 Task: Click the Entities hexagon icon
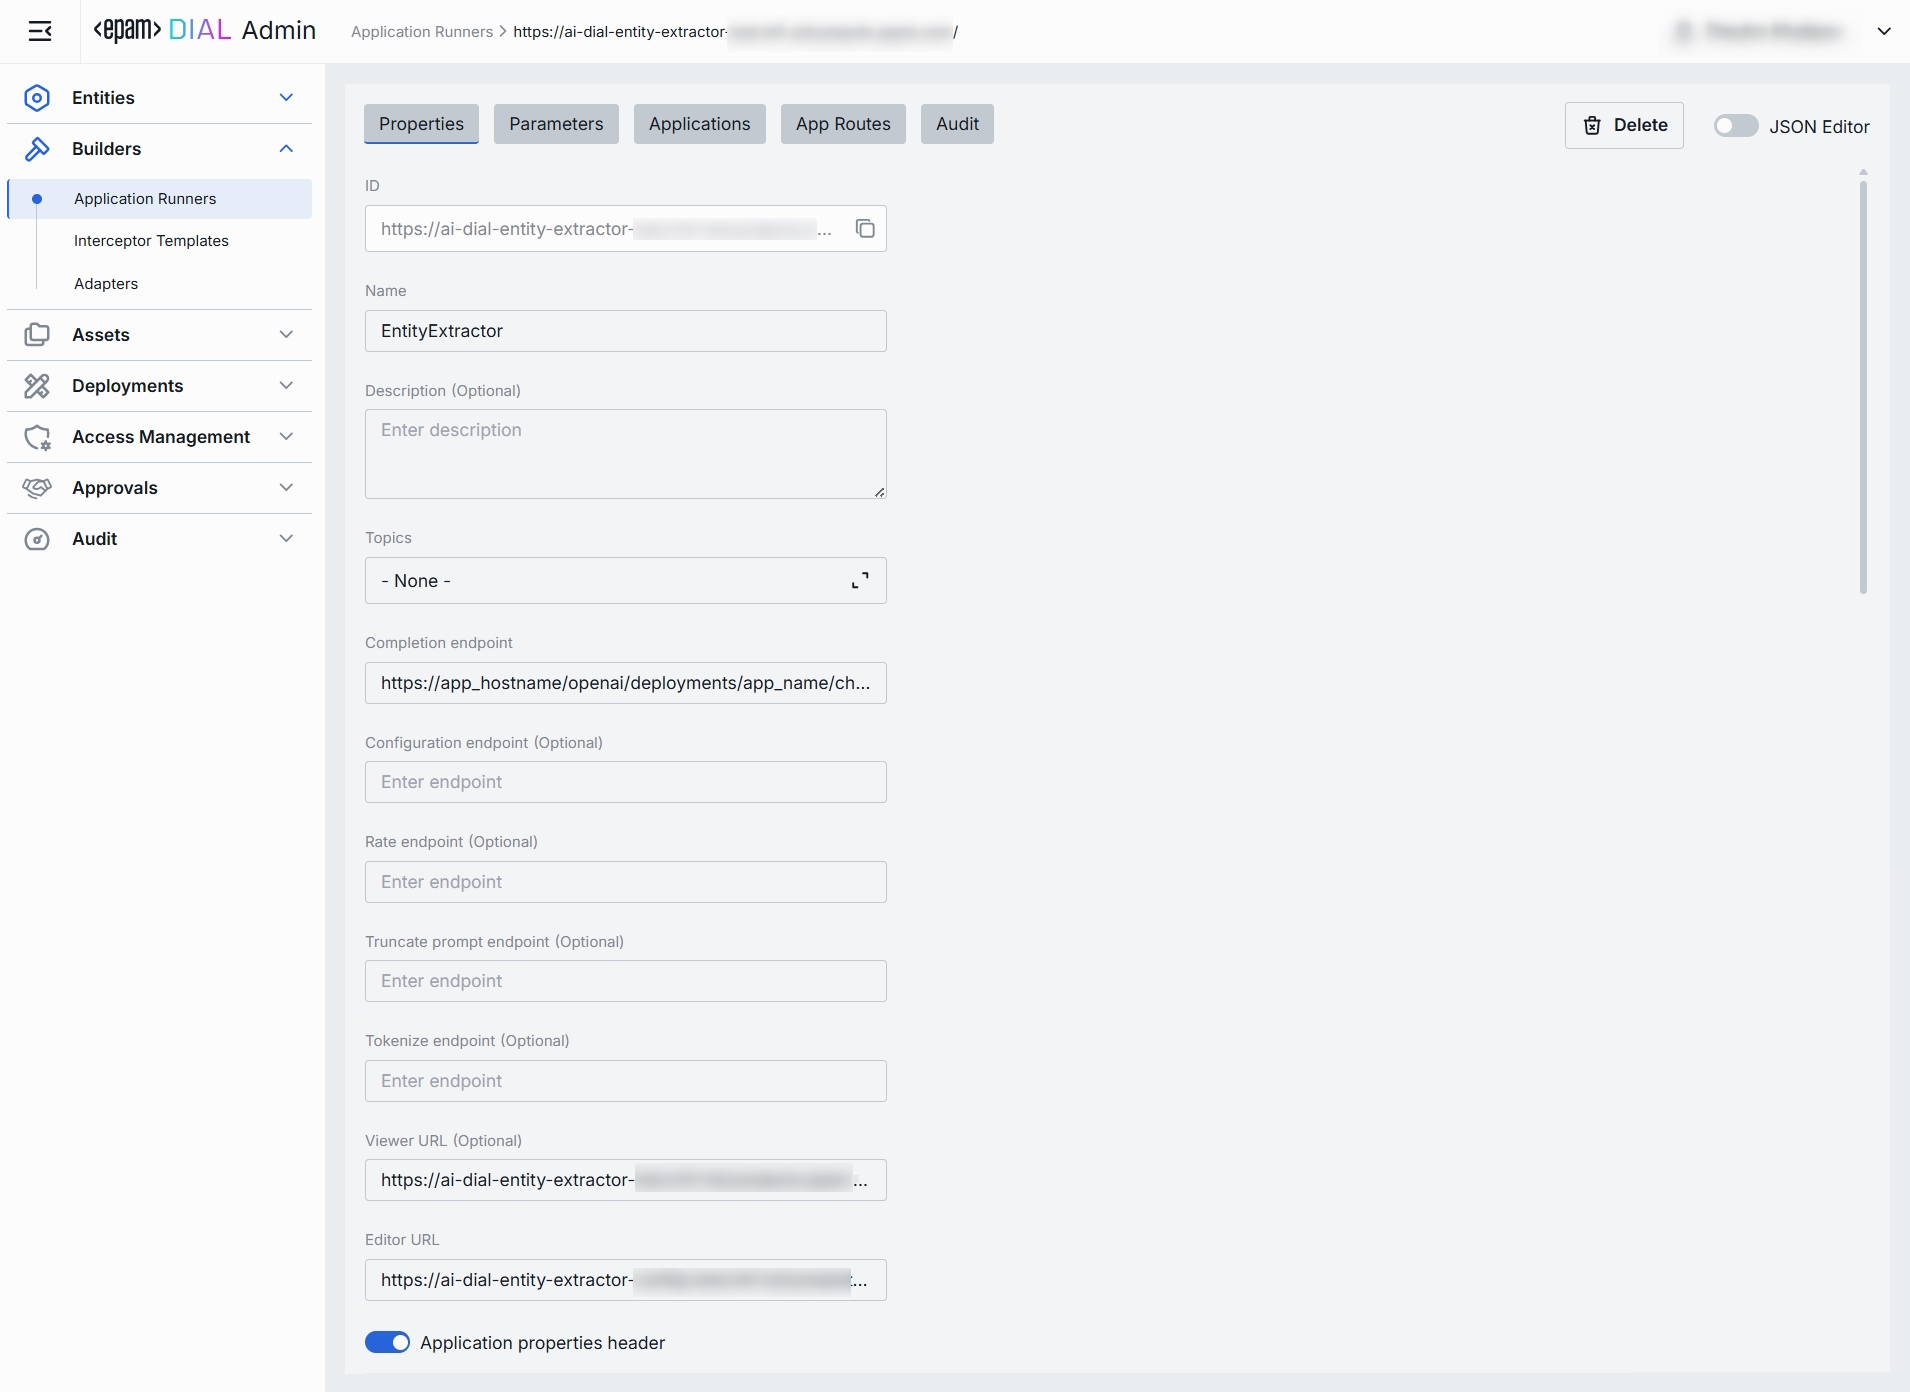click(x=37, y=98)
